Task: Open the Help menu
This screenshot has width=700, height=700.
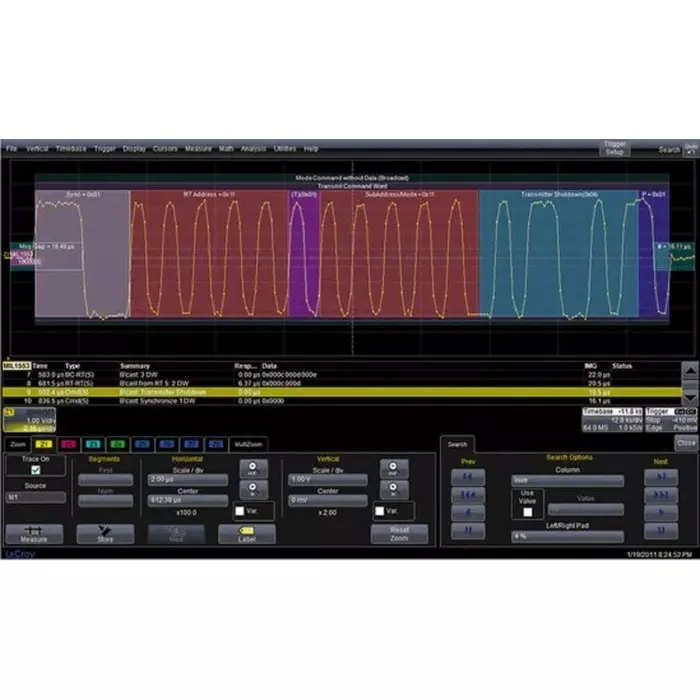Action: pos(311,149)
